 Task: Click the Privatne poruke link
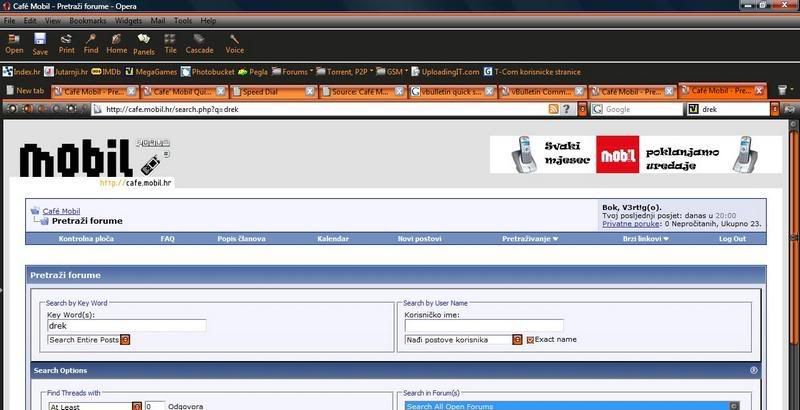point(631,223)
